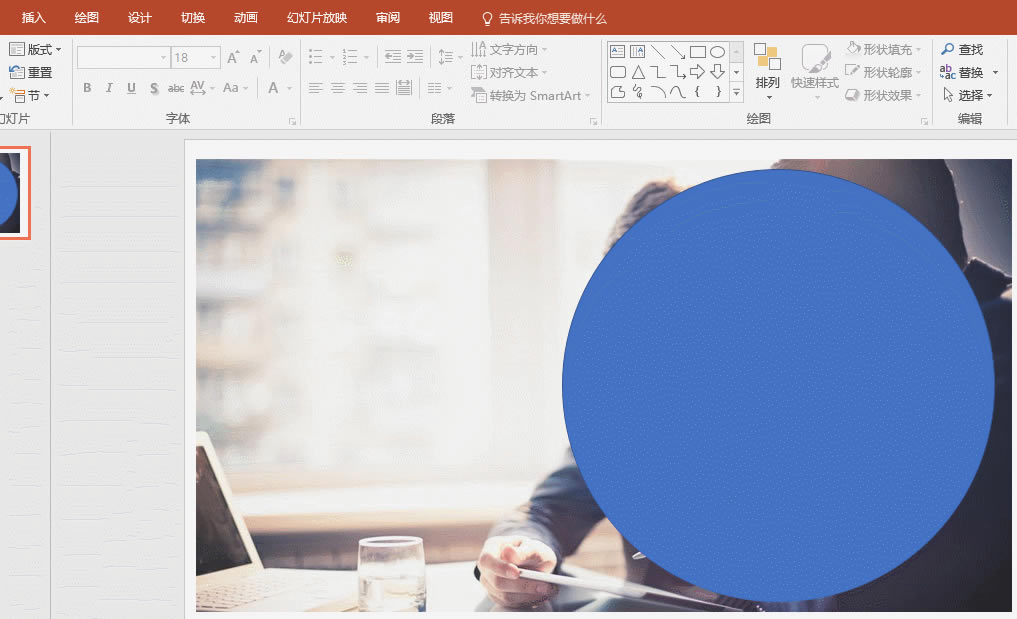Open the font size 18 dropdown
This screenshot has height=619, width=1017.
213,58
